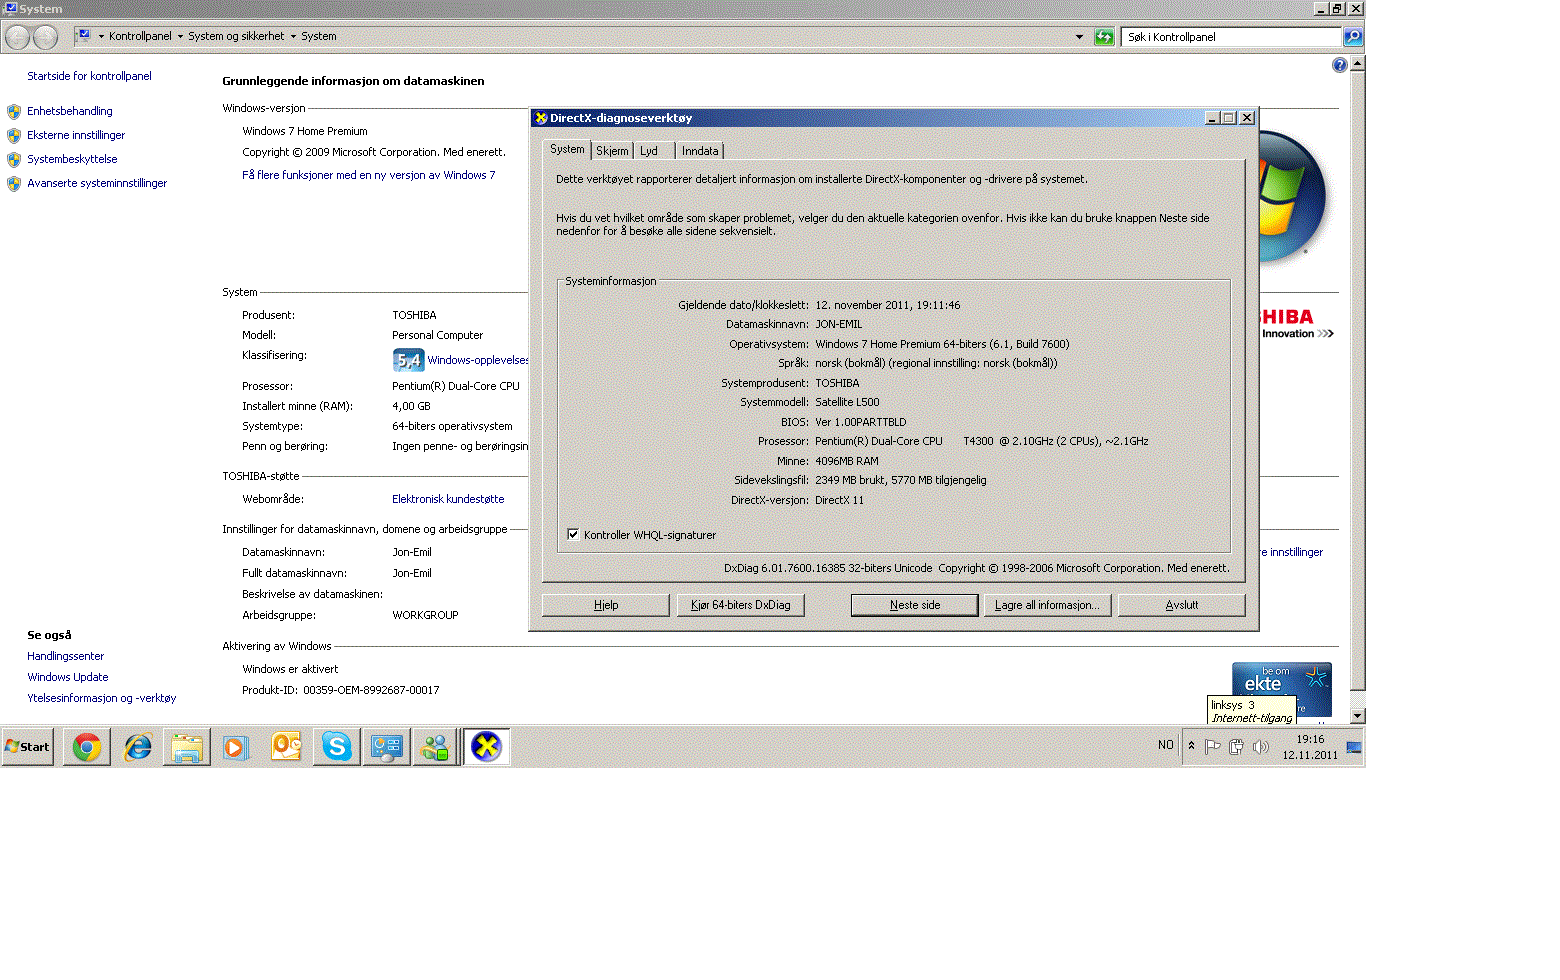Open Windows-opplevelsesindeks link
The width and height of the screenshot is (1560, 980).
pyautogui.click(x=478, y=360)
